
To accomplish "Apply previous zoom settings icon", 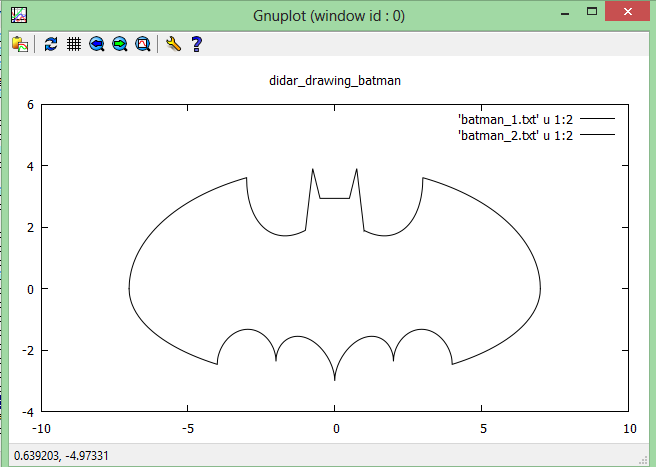I will pyautogui.click(x=97, y=44).
